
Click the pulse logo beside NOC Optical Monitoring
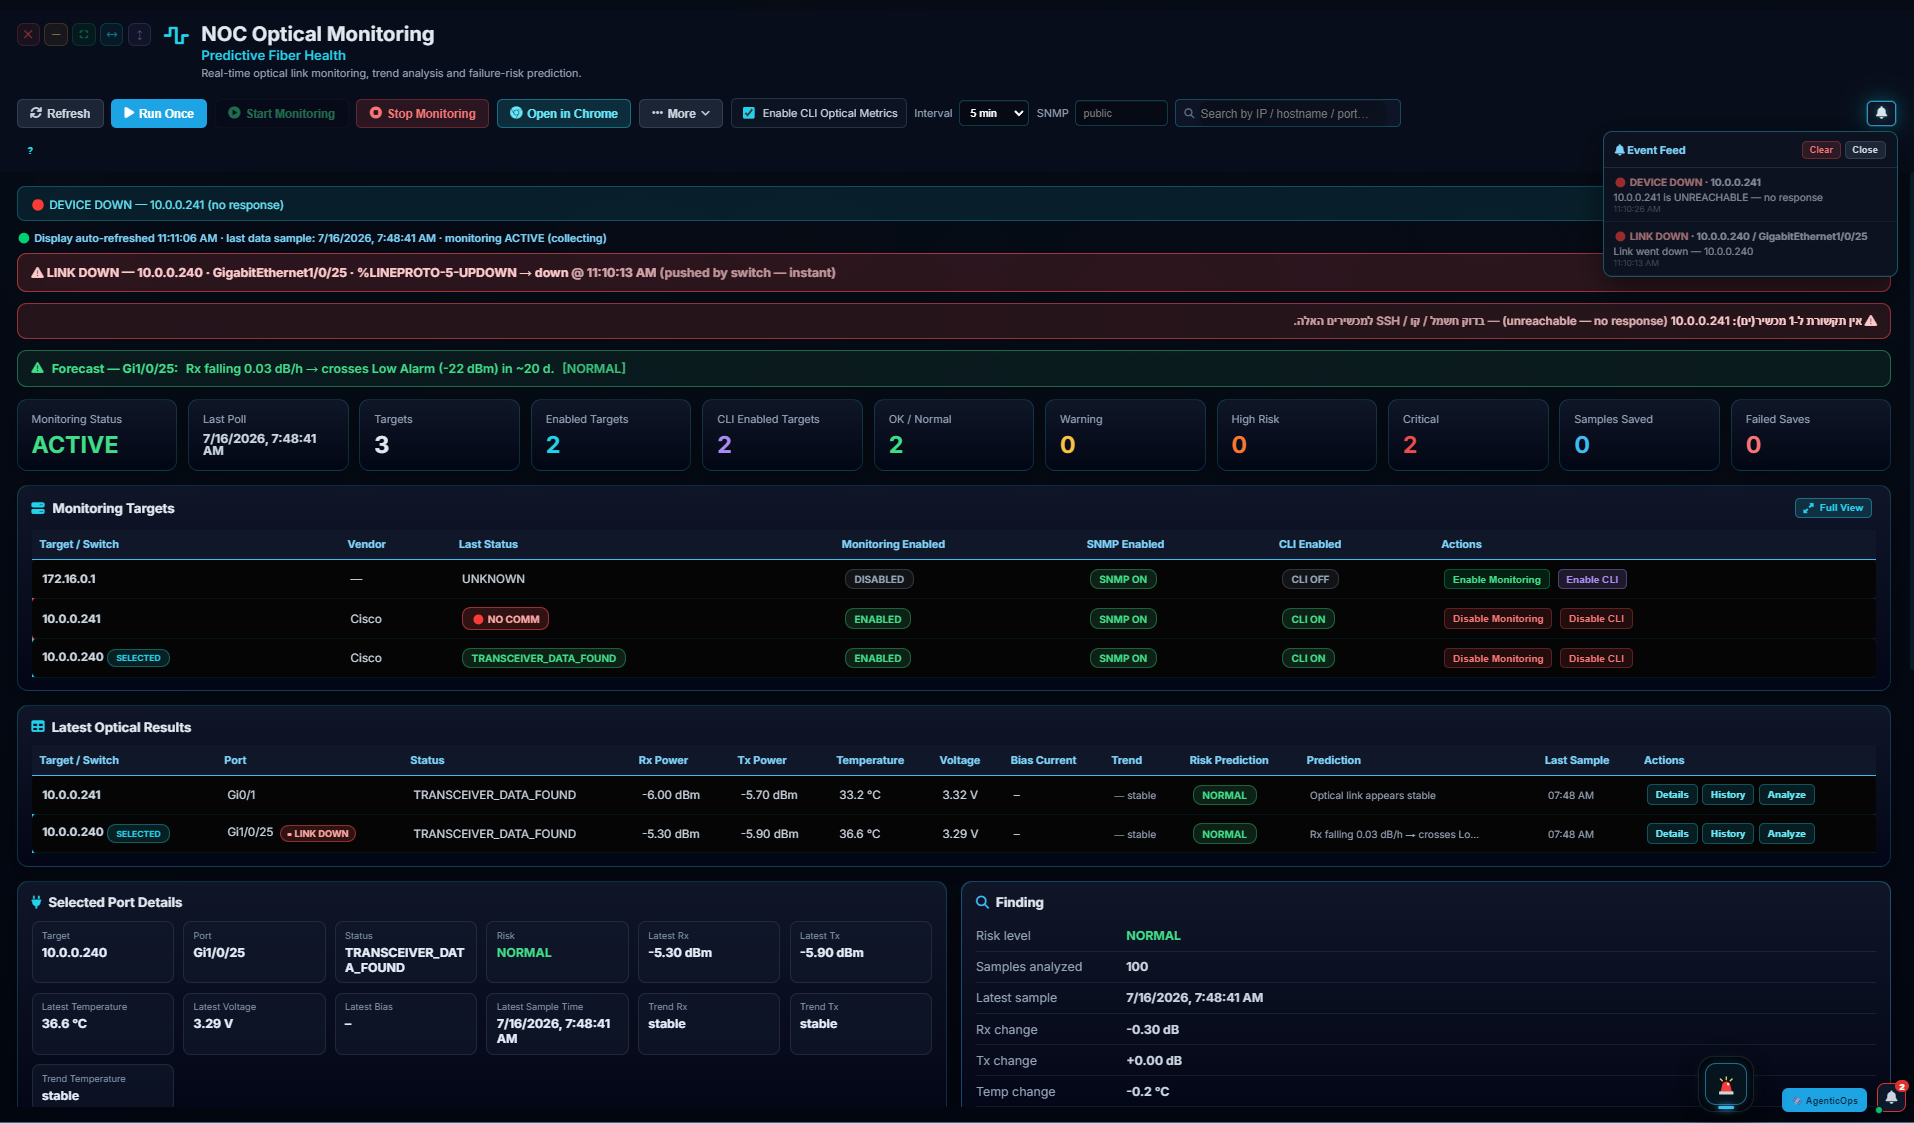pos(176,36)
